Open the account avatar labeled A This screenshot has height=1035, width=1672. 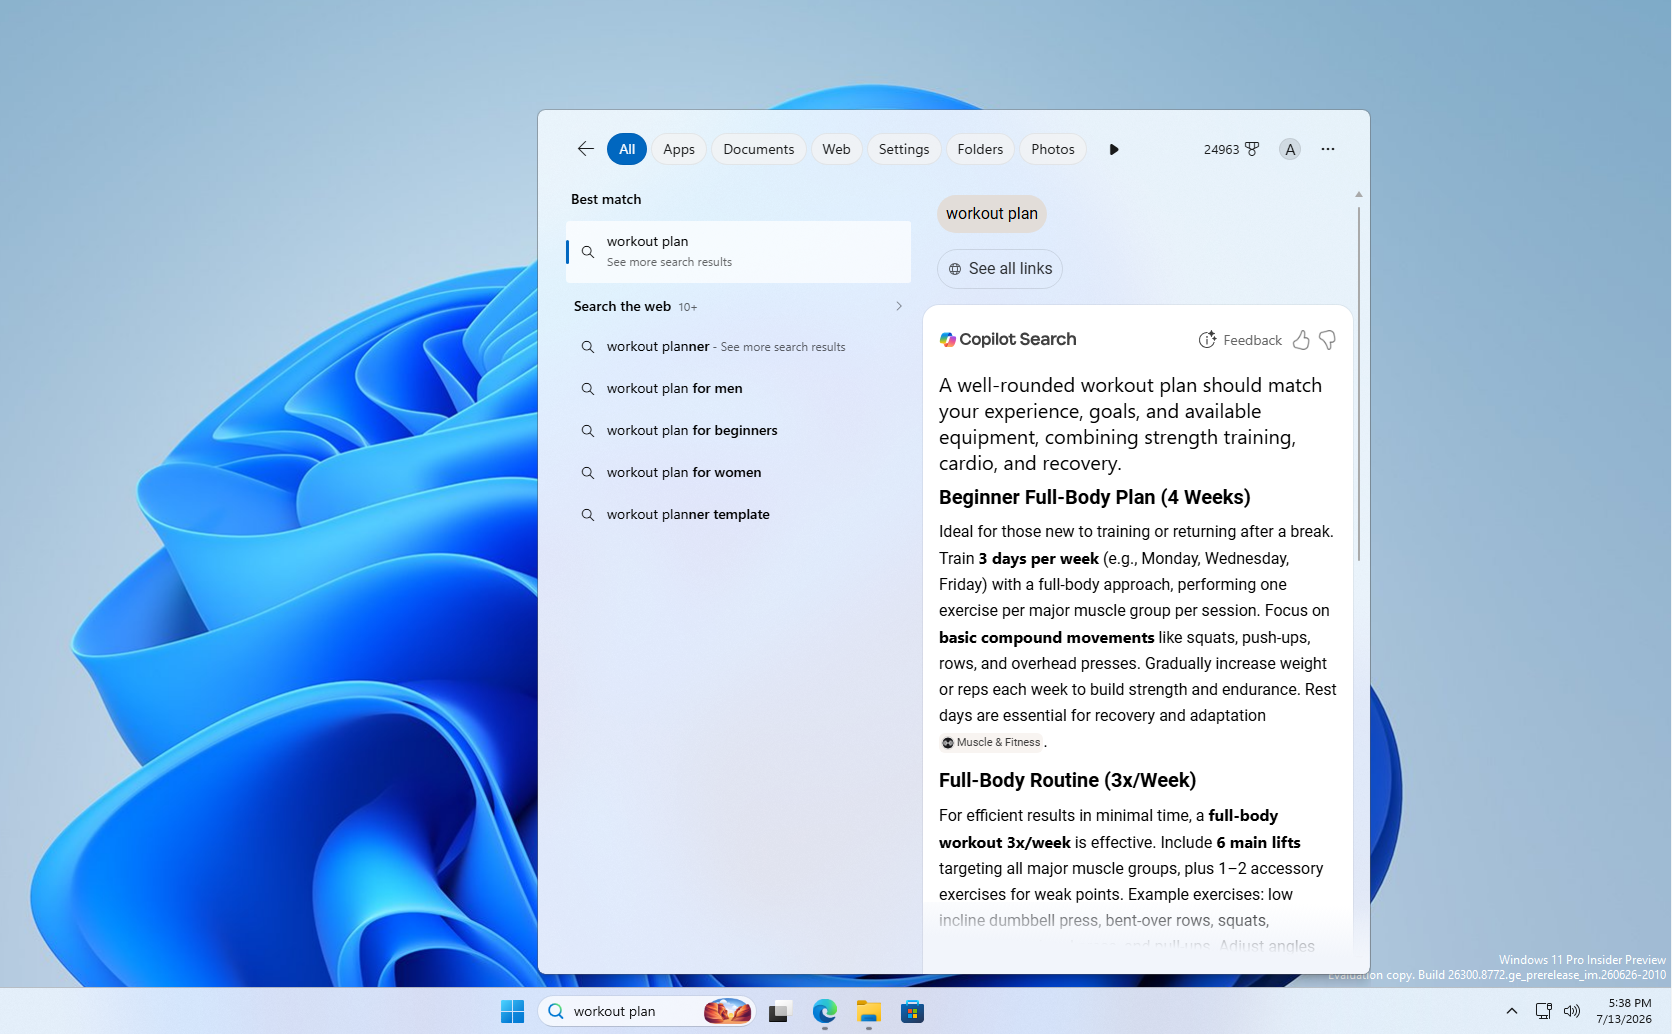point(1290,149)
